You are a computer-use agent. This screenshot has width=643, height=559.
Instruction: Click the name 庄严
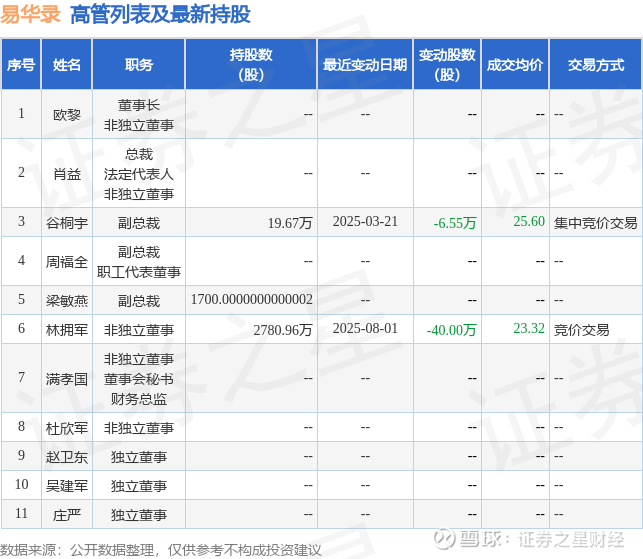pyautogui.click(x=67, y=515)
